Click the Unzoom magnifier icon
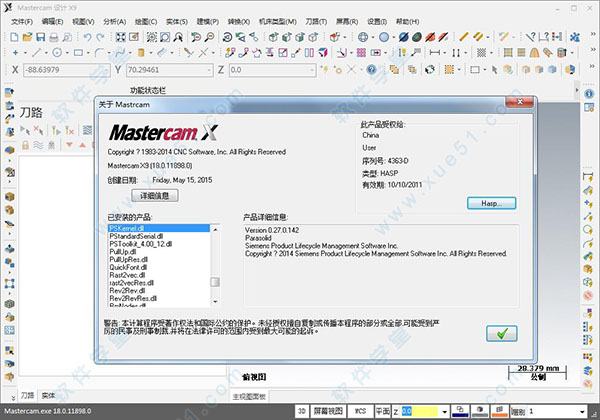Screen dimensions: 600x420 [x=209, y=37]
